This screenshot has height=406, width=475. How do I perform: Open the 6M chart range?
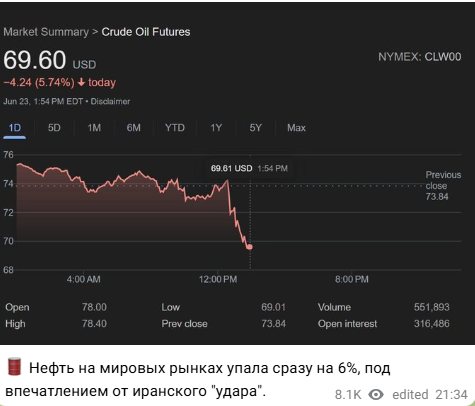(134, 128)
